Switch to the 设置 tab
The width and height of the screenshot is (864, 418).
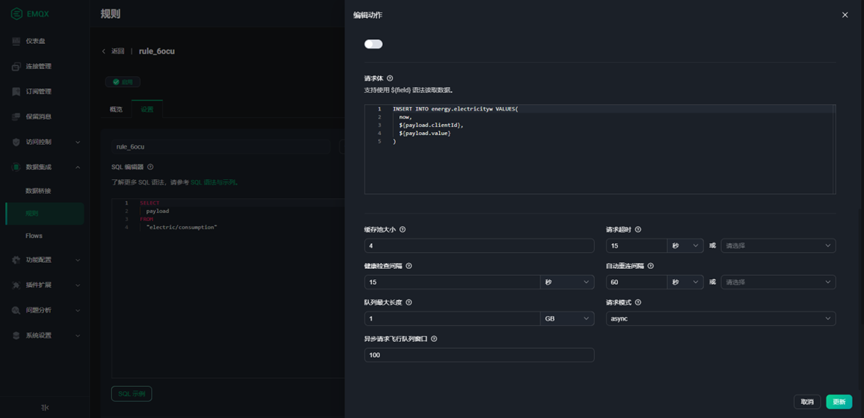147,109
